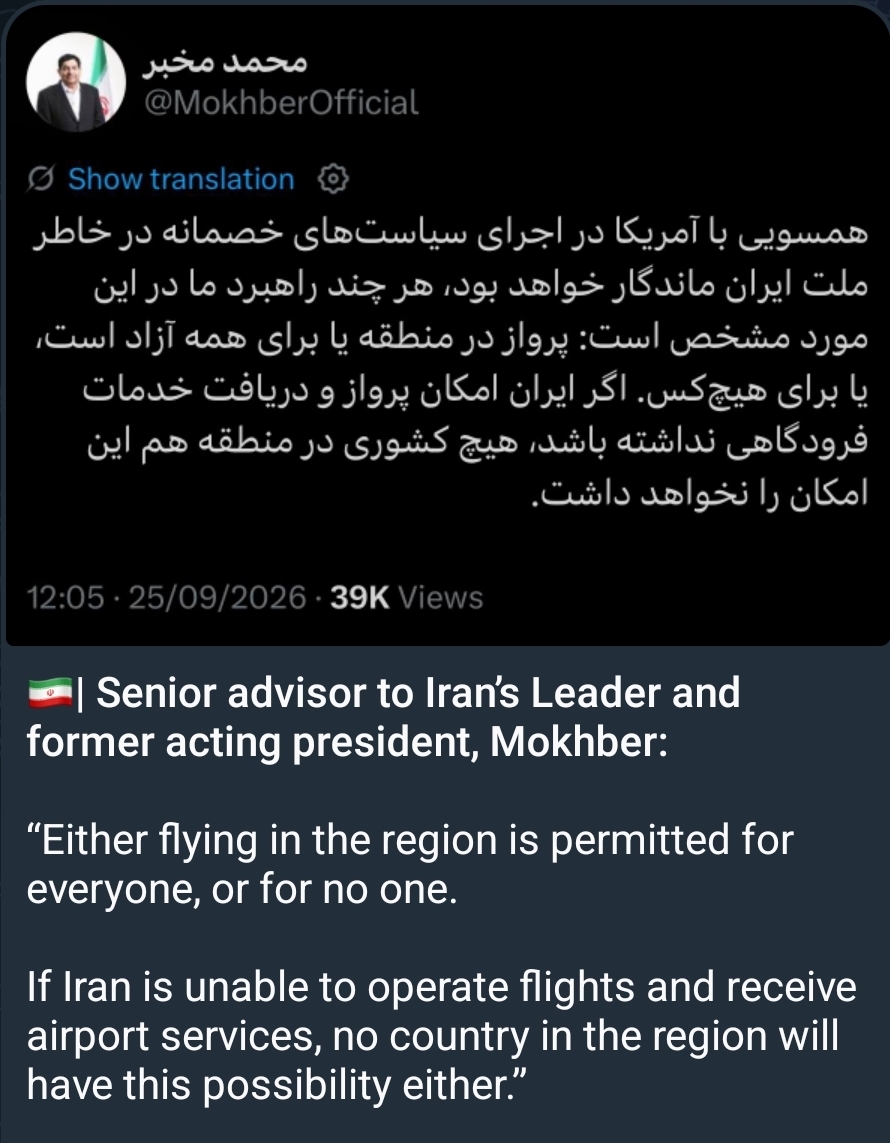Screen dimensions: 890x1143
Task: Click the Senior advisor to Iran's Leader heading
Action: pos(418,693)
